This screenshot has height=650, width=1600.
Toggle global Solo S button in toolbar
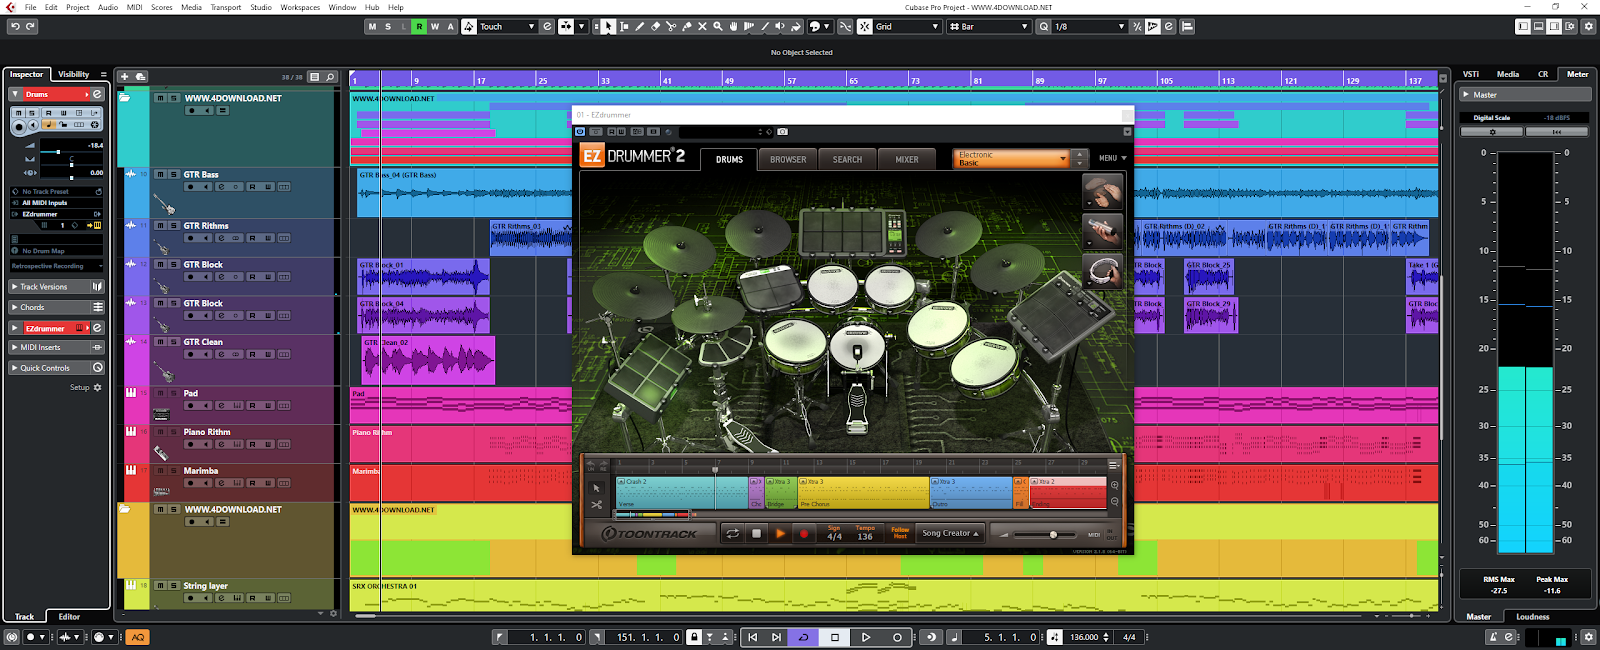pos(388,27)
